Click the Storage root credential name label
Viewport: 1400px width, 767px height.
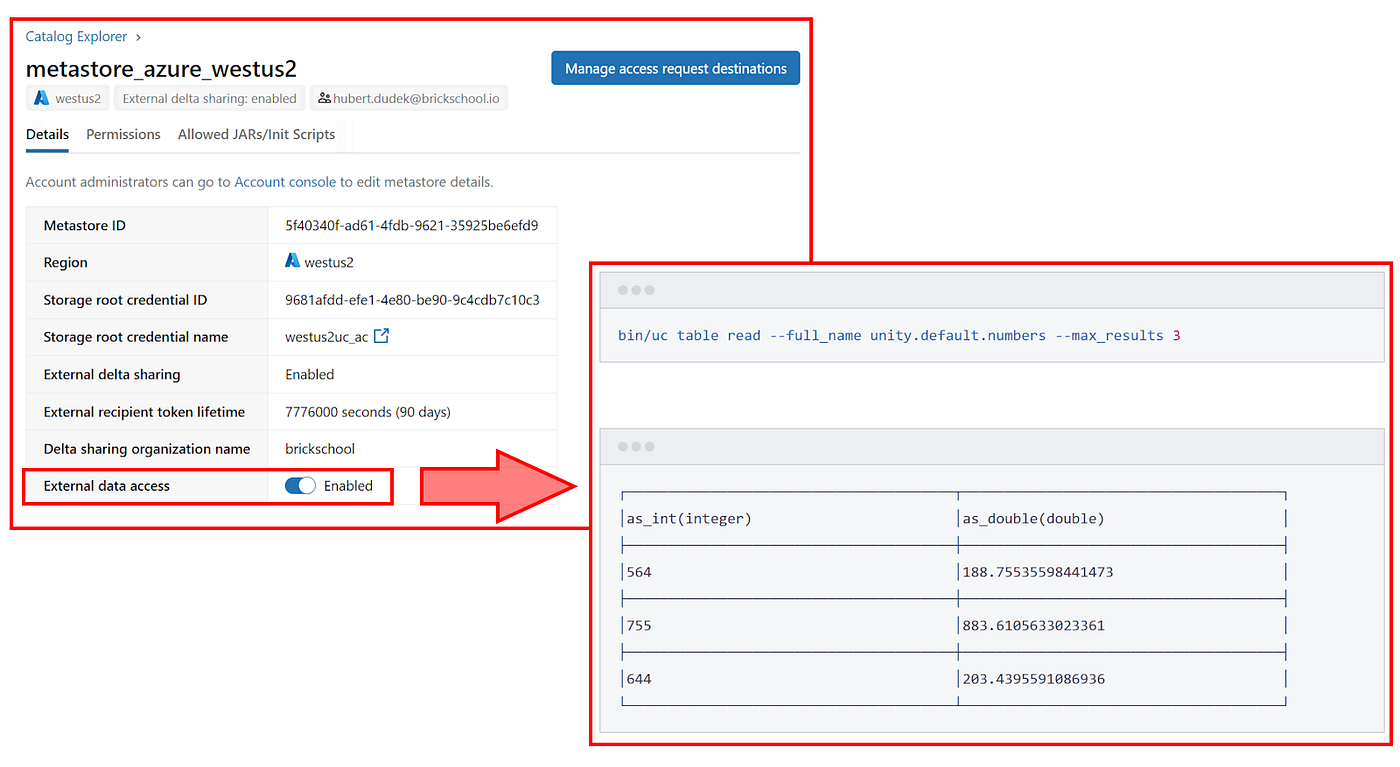(x=136, y=337)
